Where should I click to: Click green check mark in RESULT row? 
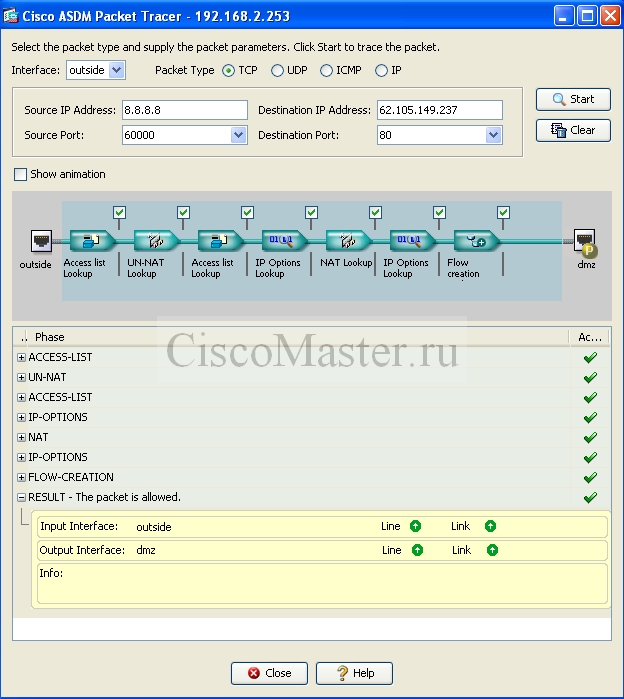(590, 498)
